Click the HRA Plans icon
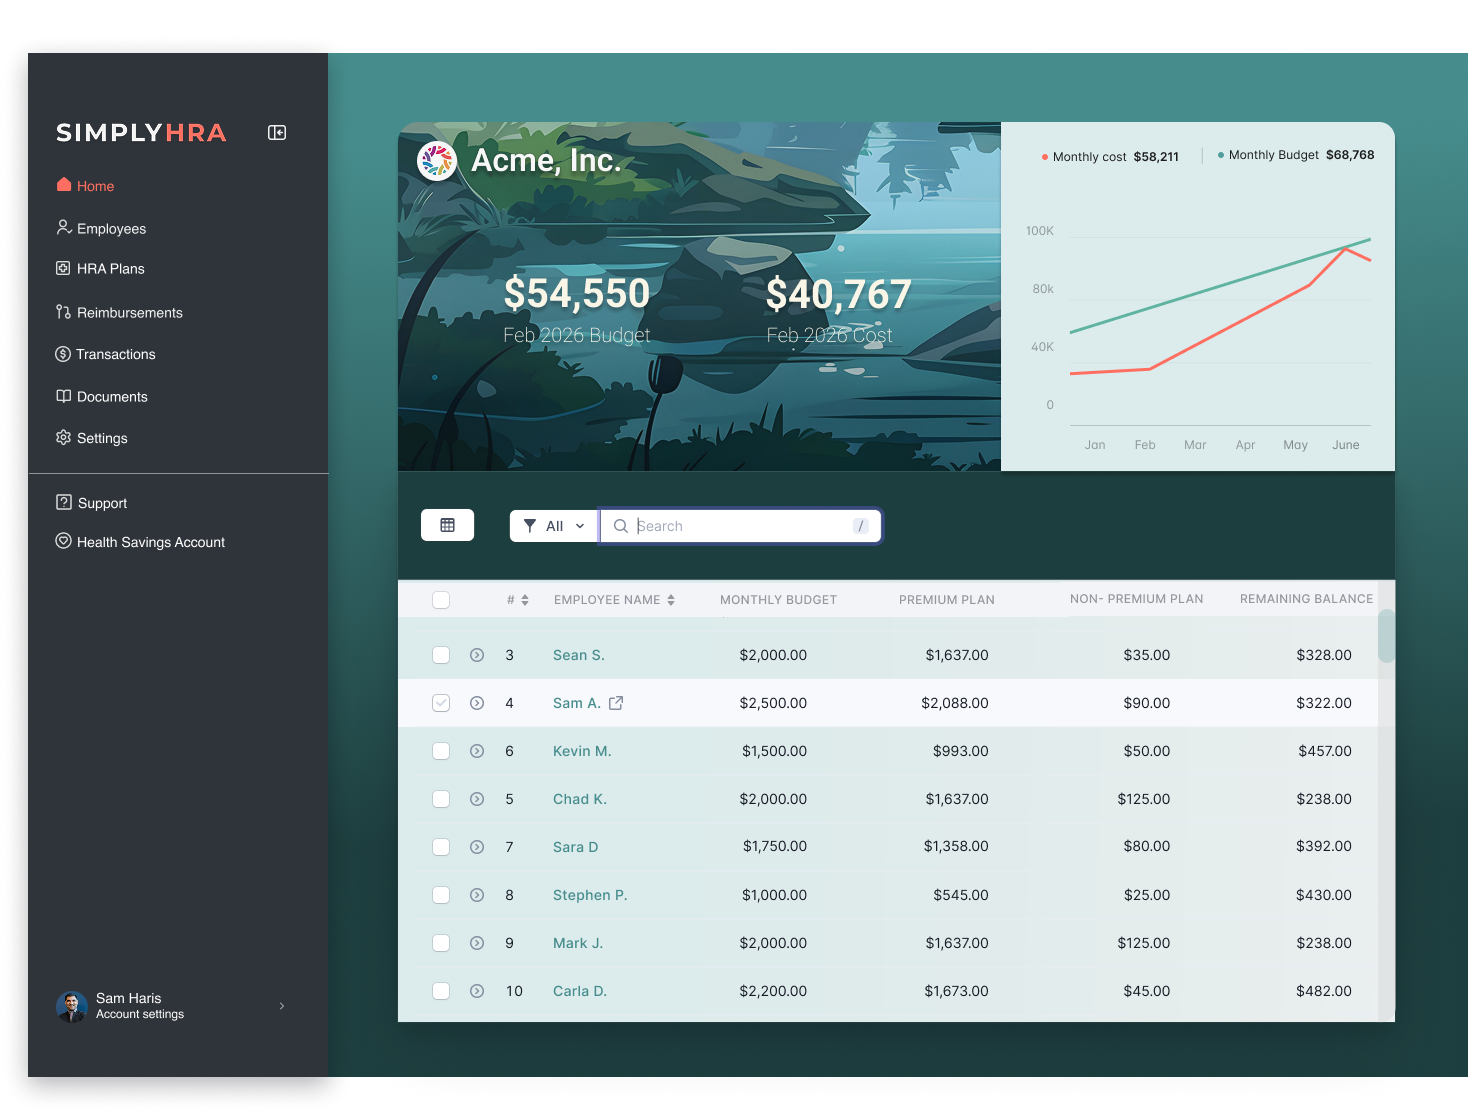The width and height of the screenshot is (1468, 1113). (63, 268)
